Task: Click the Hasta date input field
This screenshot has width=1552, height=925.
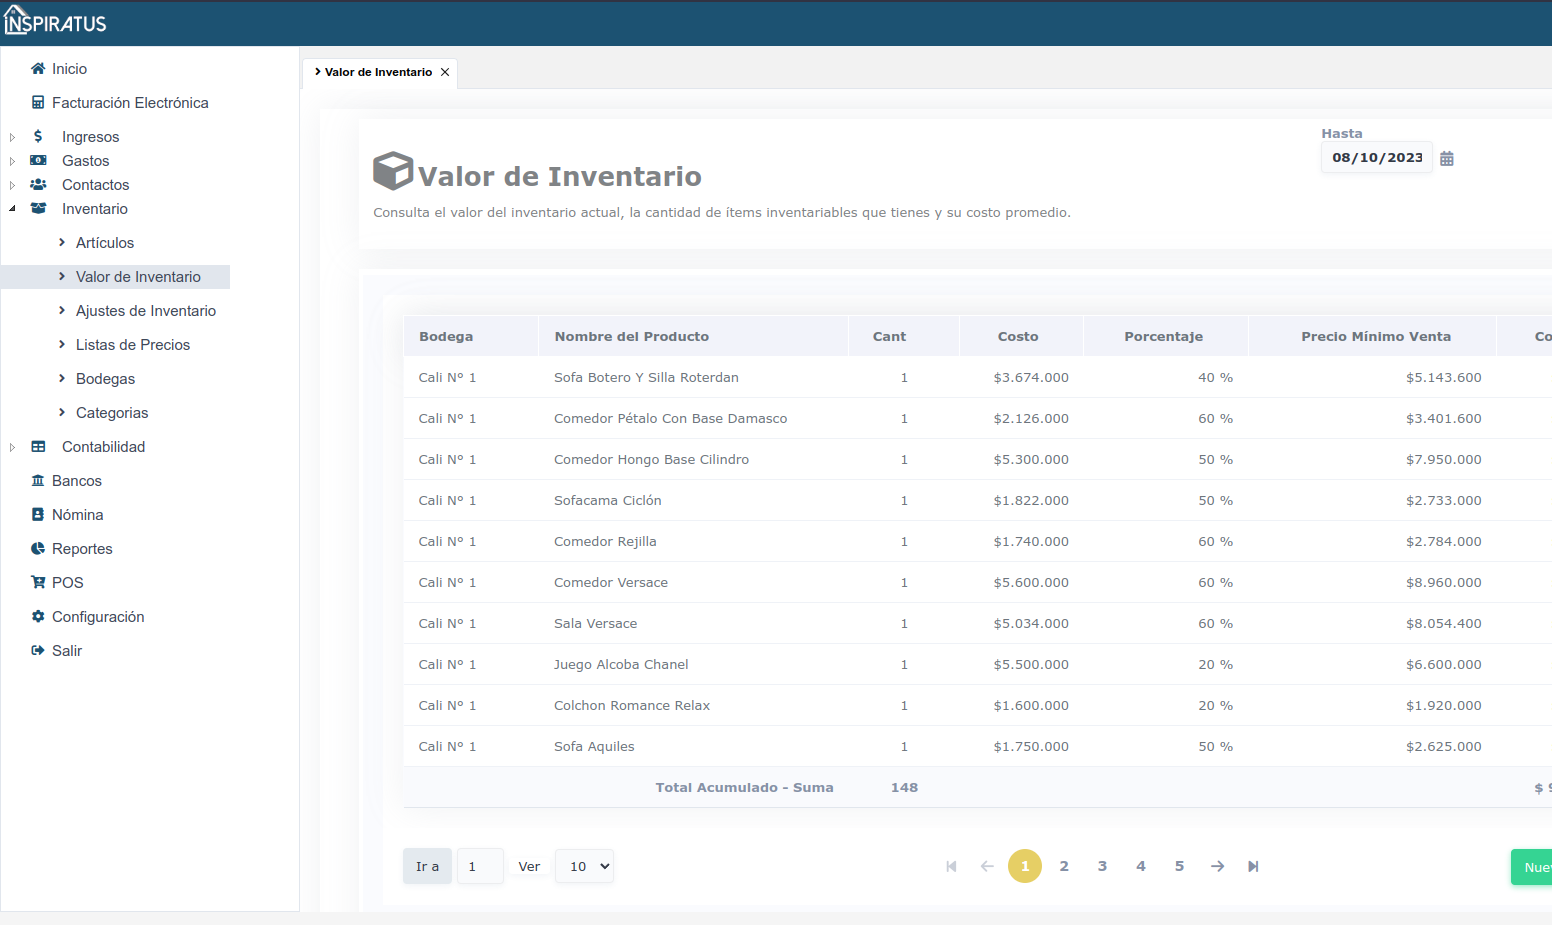Action: 1376,158
